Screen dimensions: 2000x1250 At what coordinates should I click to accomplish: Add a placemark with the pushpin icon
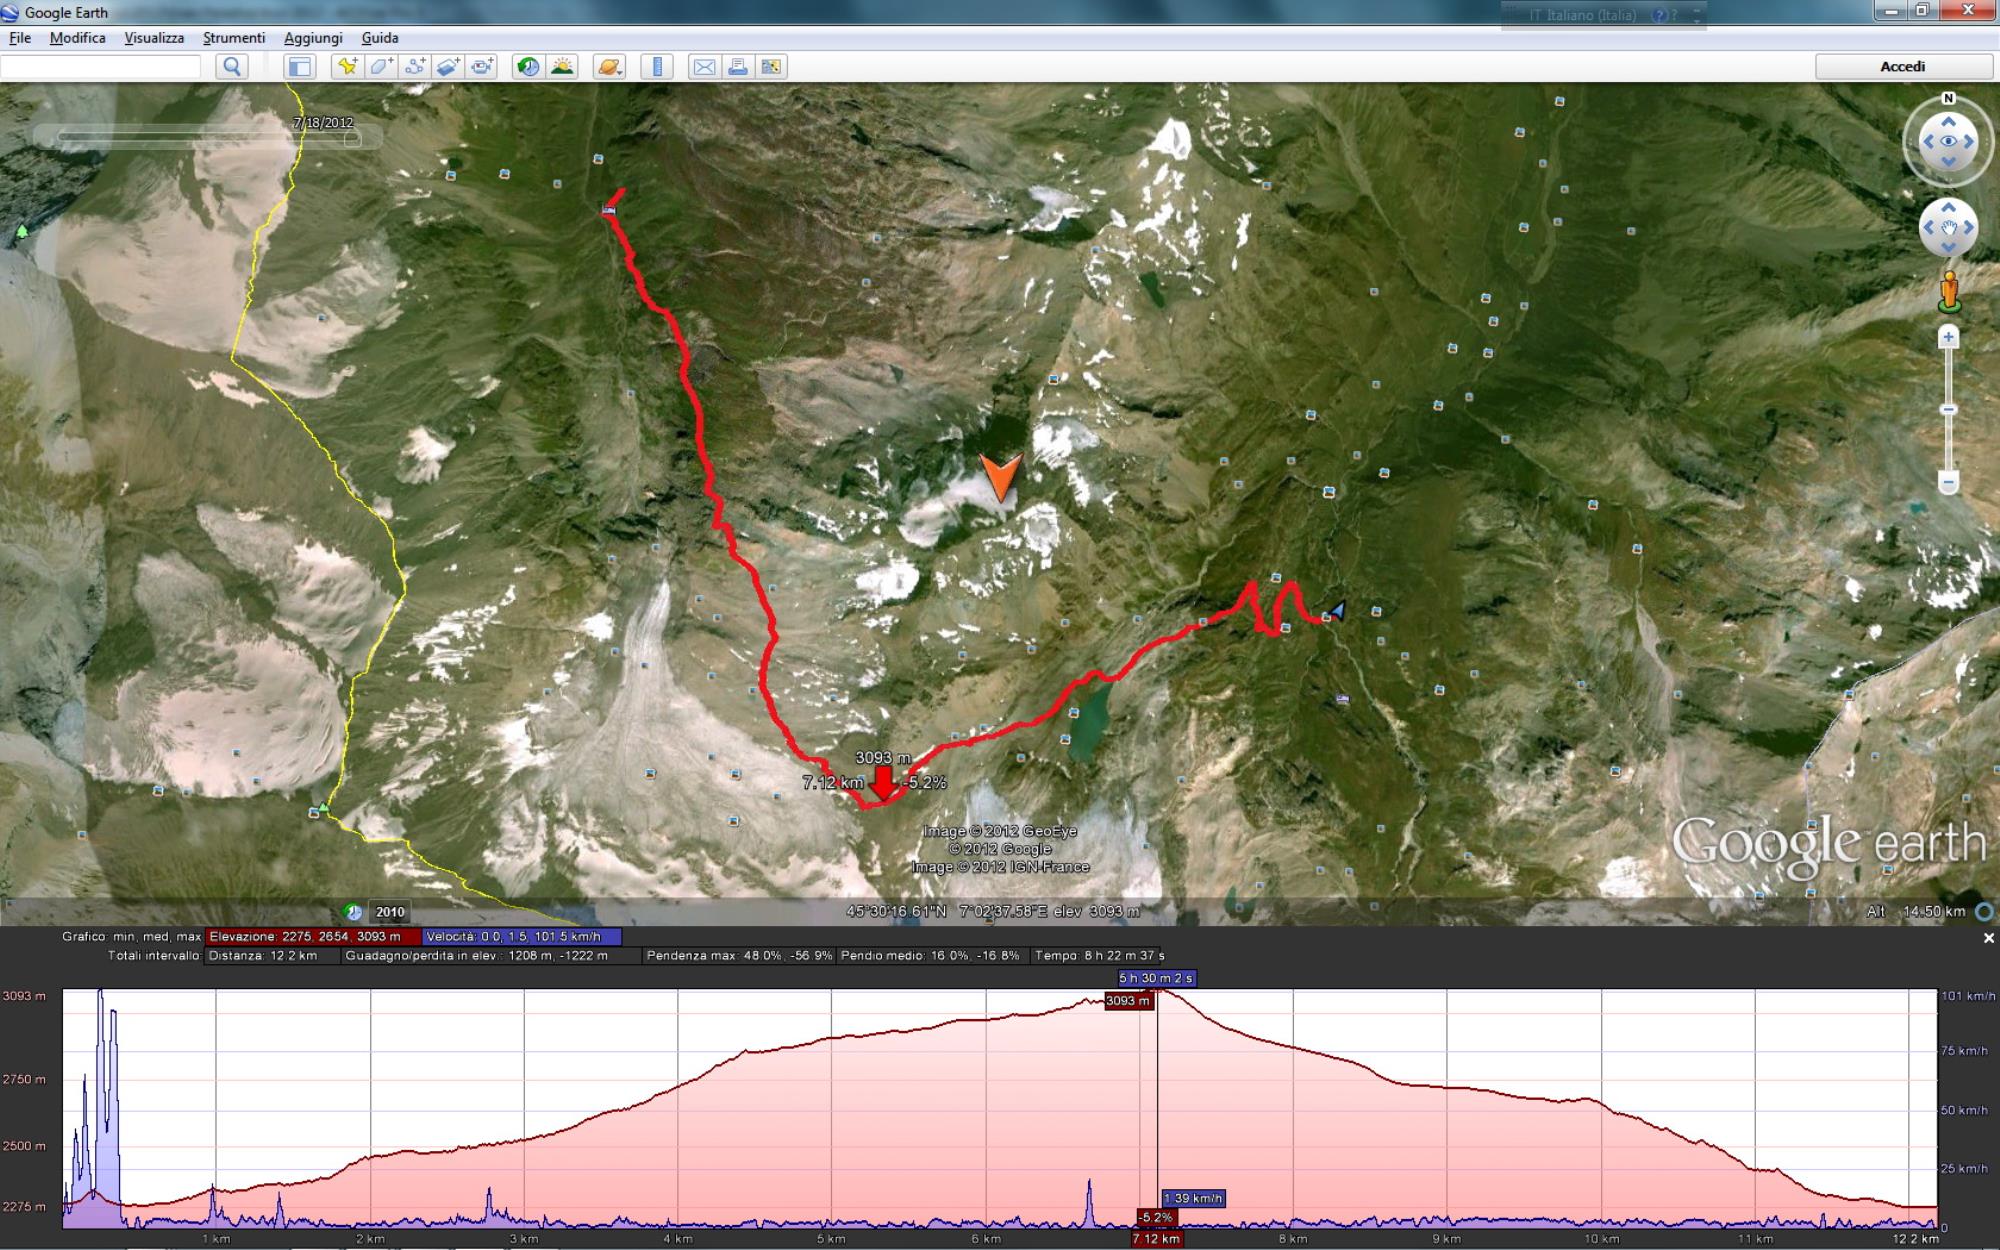[x=347, y=67]
